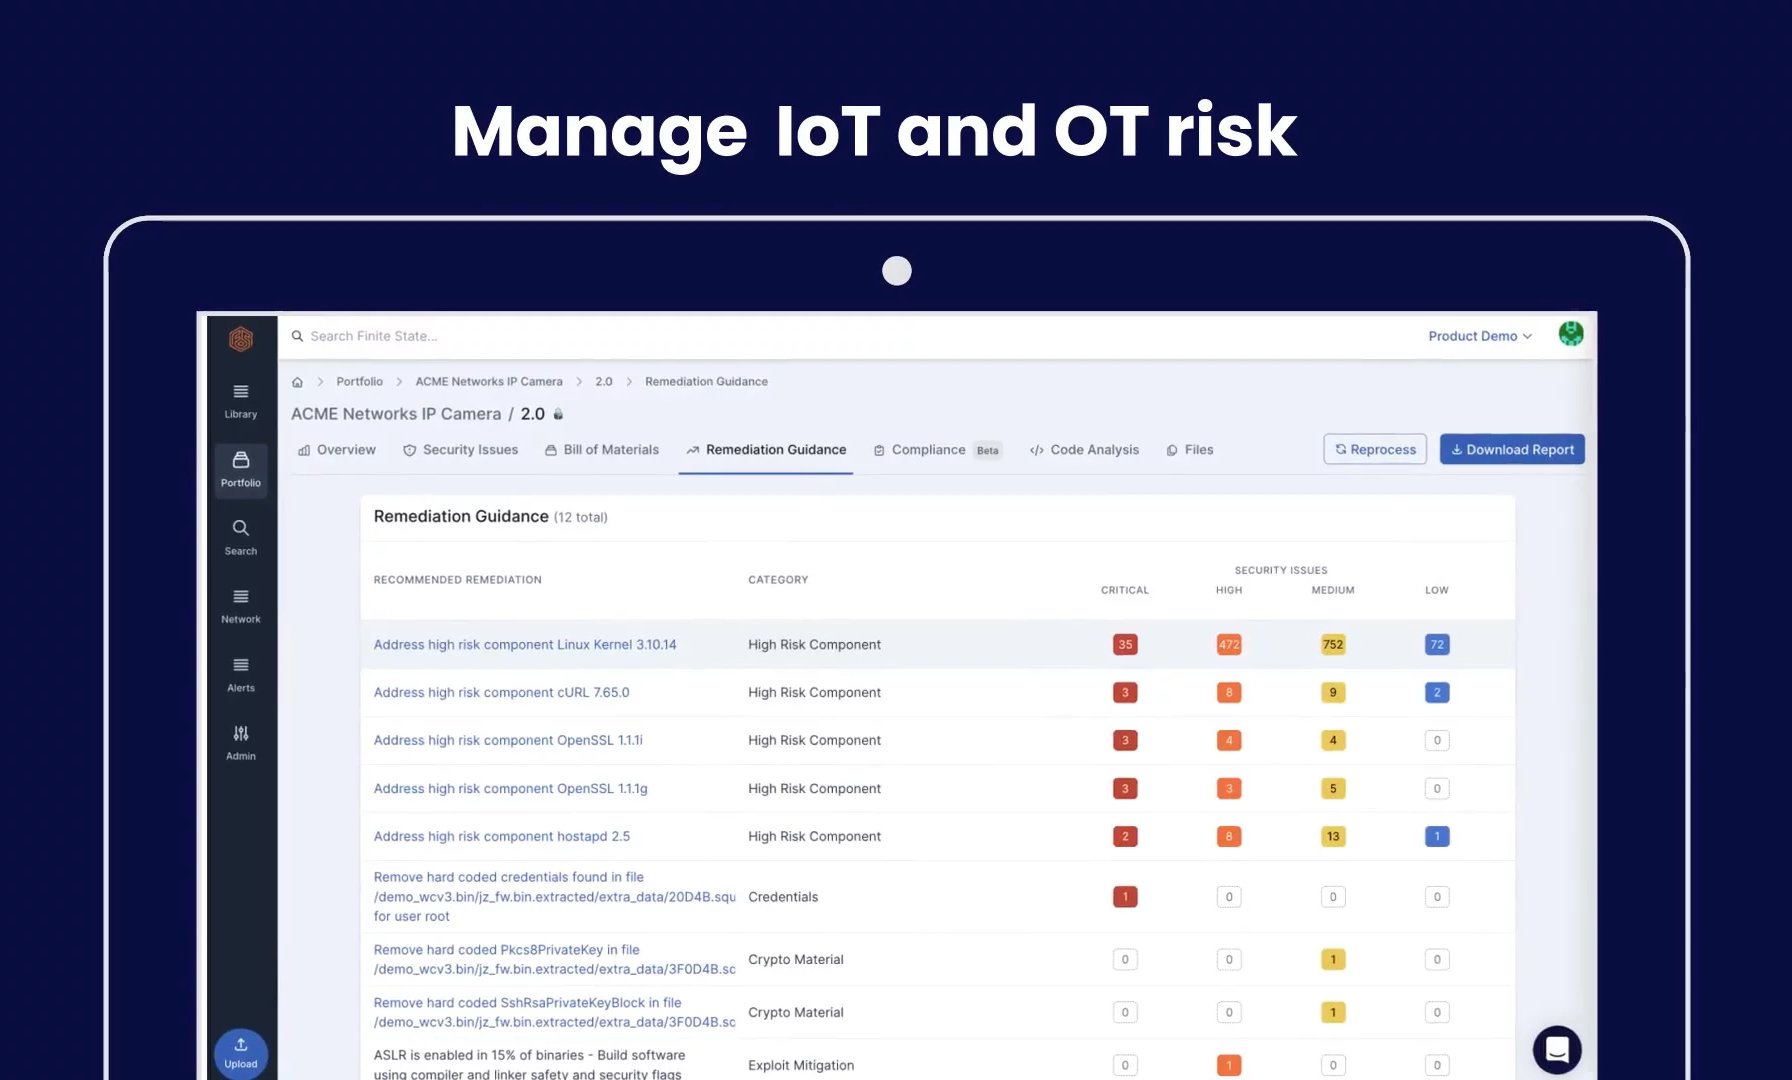Open hard coded credentials remediation link

coord(554,897)
